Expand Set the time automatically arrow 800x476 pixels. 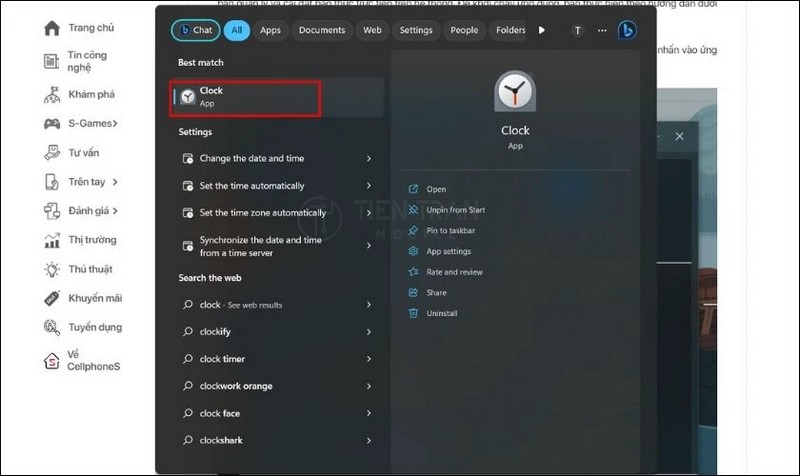pyautogui.click(x=369, y=186)
